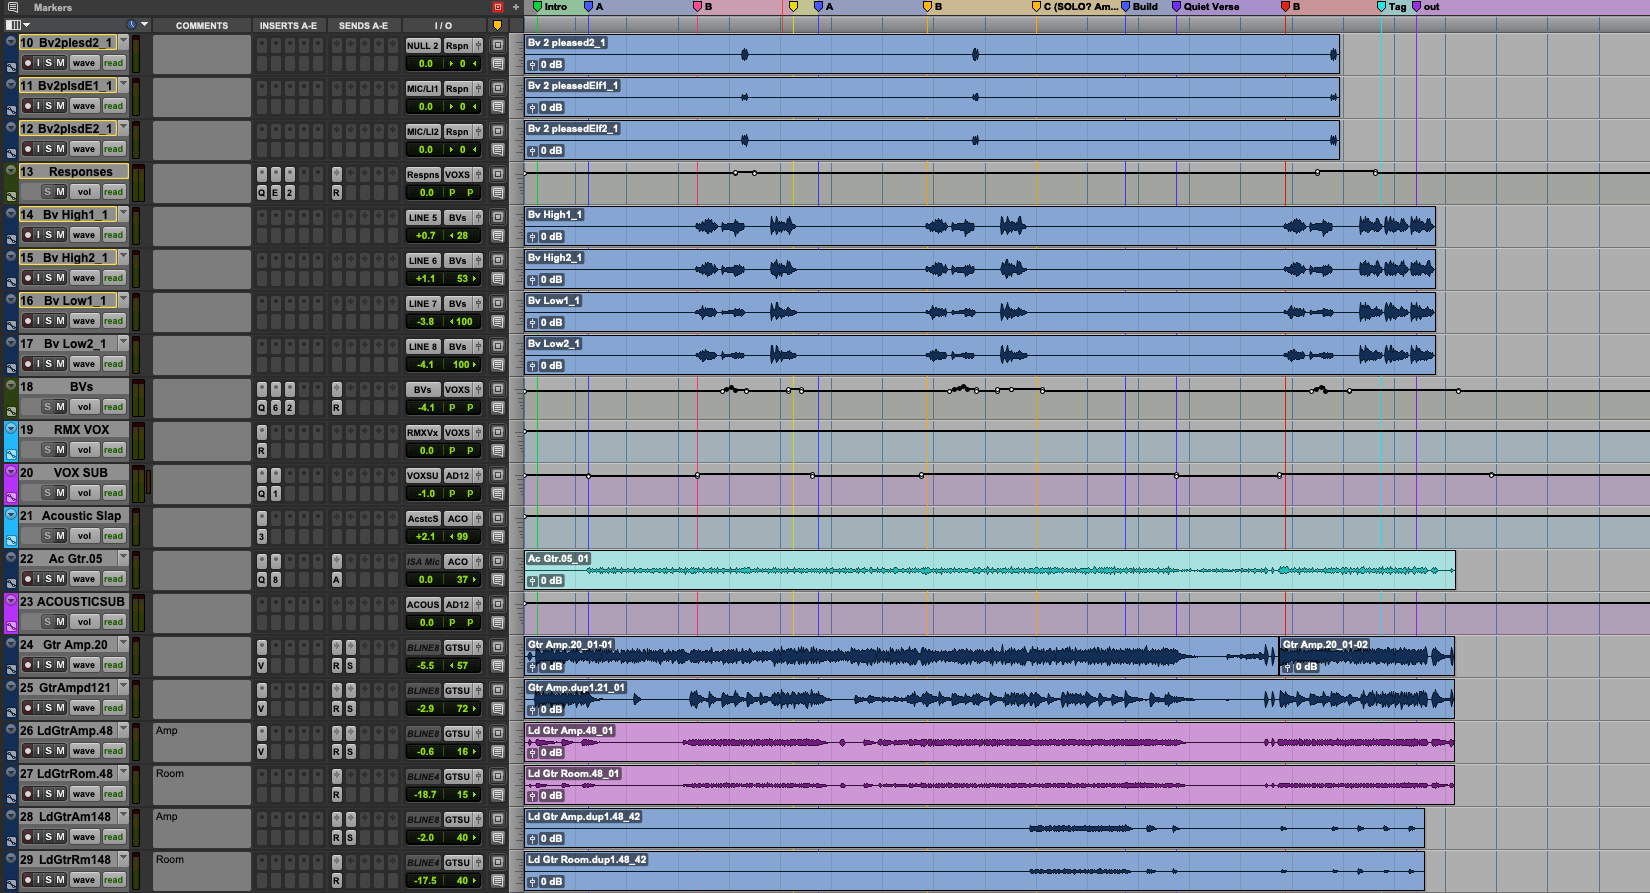Click the INSERTS A-E column header

coord(288,25)
